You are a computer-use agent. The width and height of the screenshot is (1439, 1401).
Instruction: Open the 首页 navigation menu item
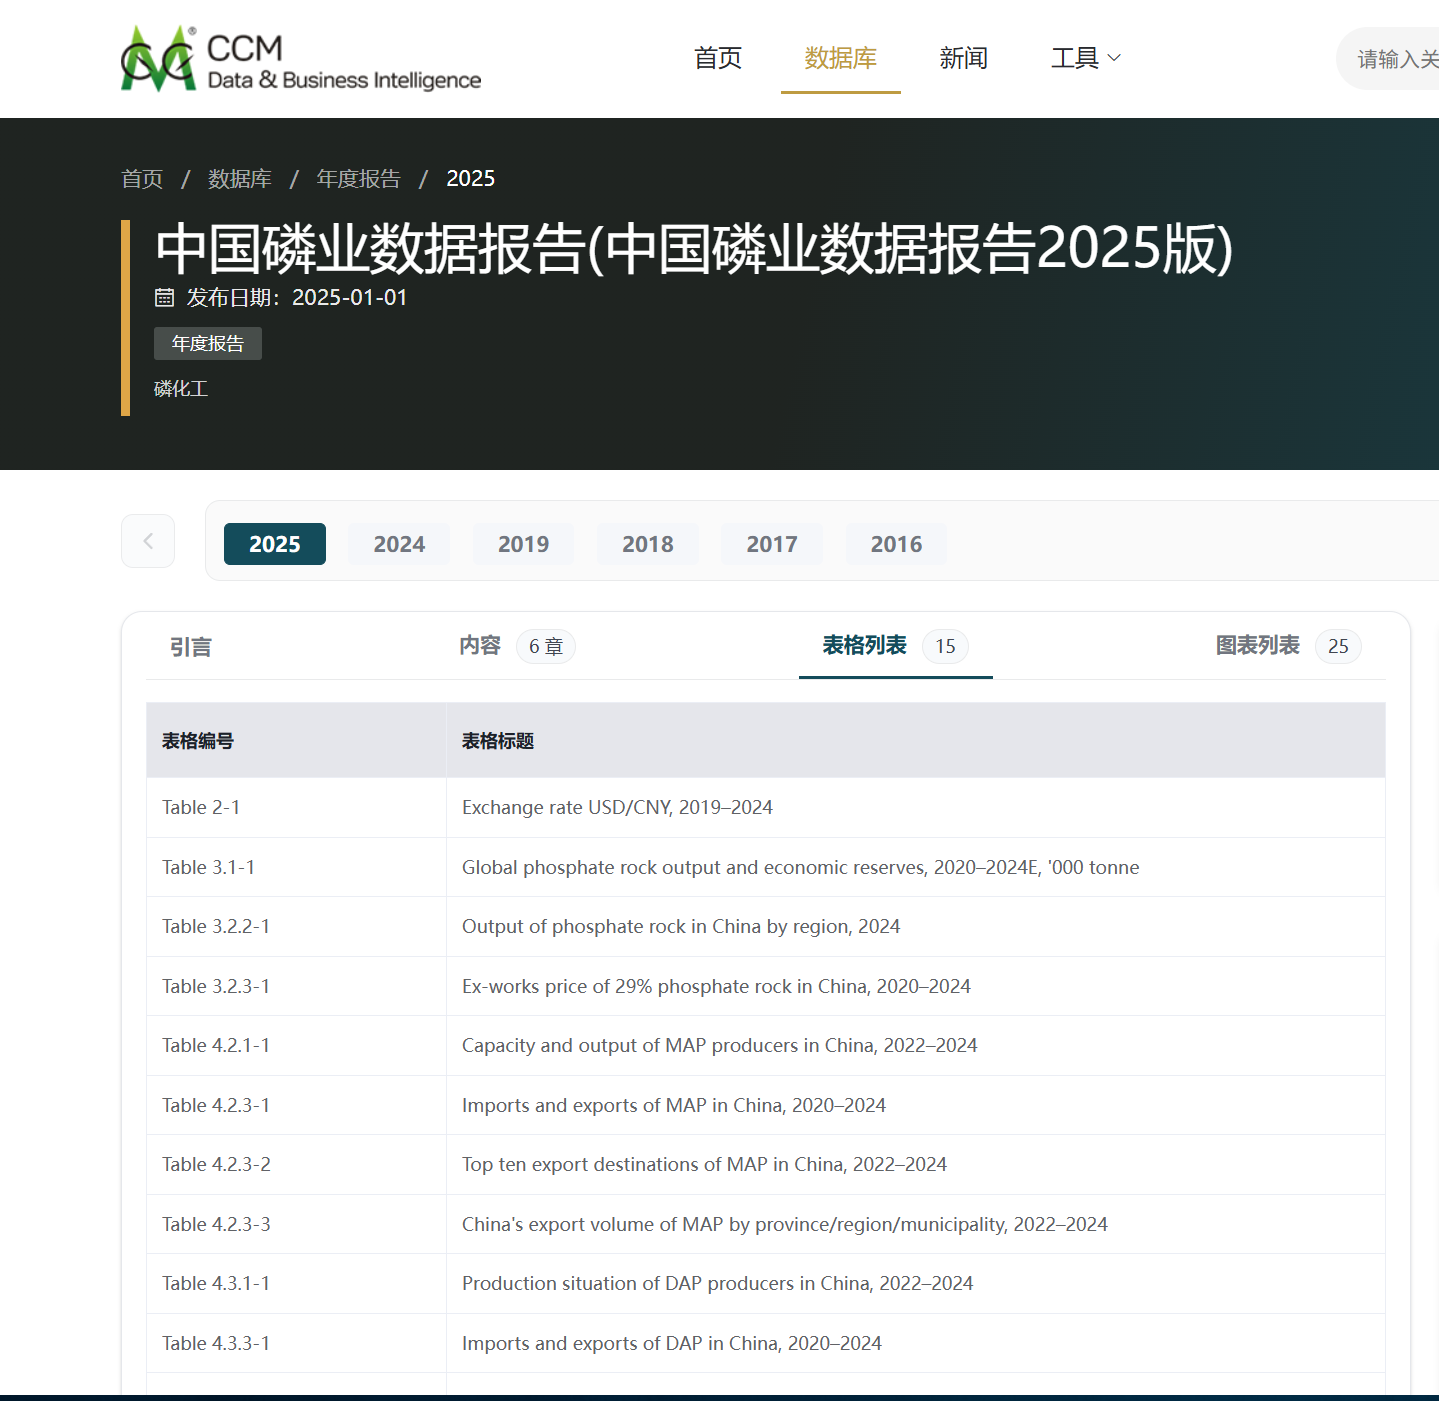click(718, 59)
